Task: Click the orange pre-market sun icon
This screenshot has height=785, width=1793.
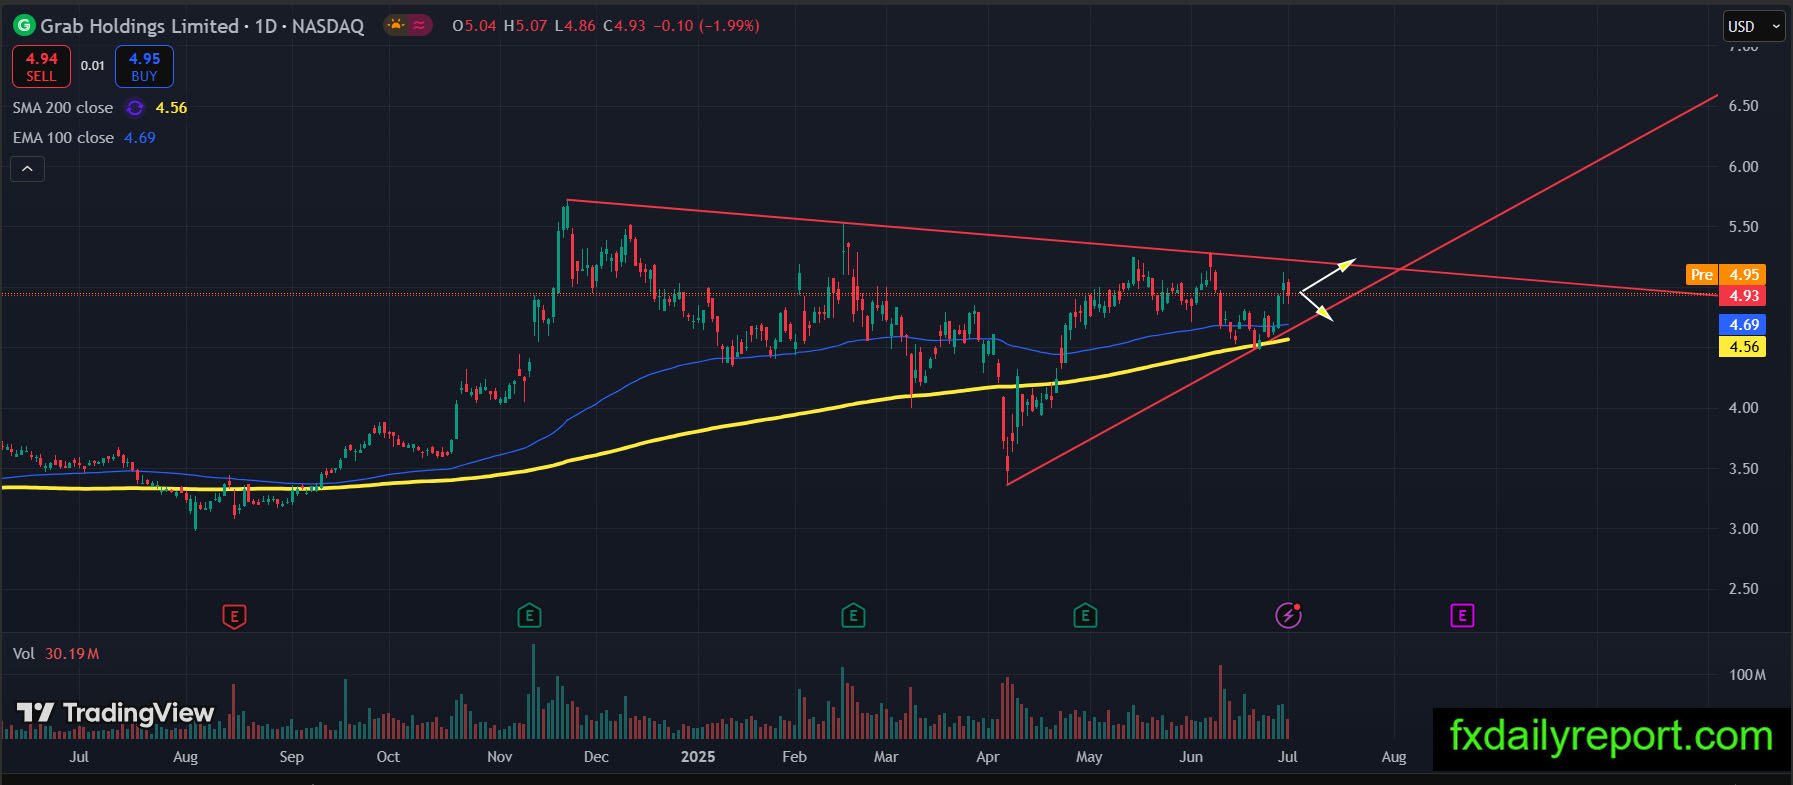Action: tap(396, 26)
